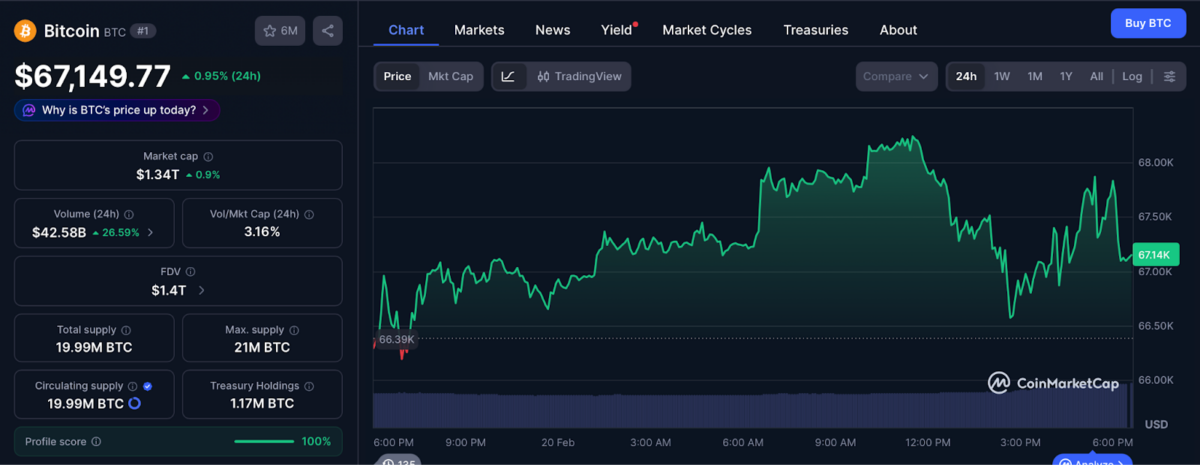The width and height of the screenshot is (1200, 465).
Task: Click the 12:00 PM time axis label
Action: [x=927, y=442]
